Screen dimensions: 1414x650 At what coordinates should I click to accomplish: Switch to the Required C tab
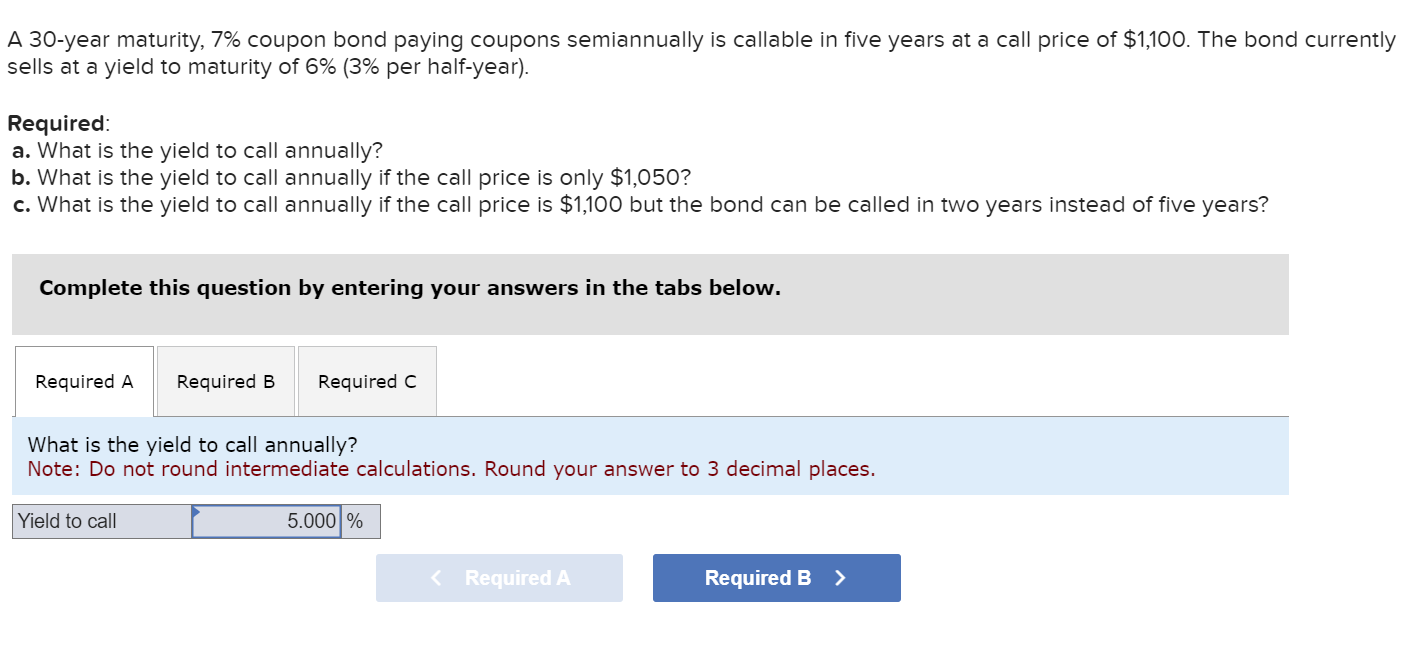point(367,381)
